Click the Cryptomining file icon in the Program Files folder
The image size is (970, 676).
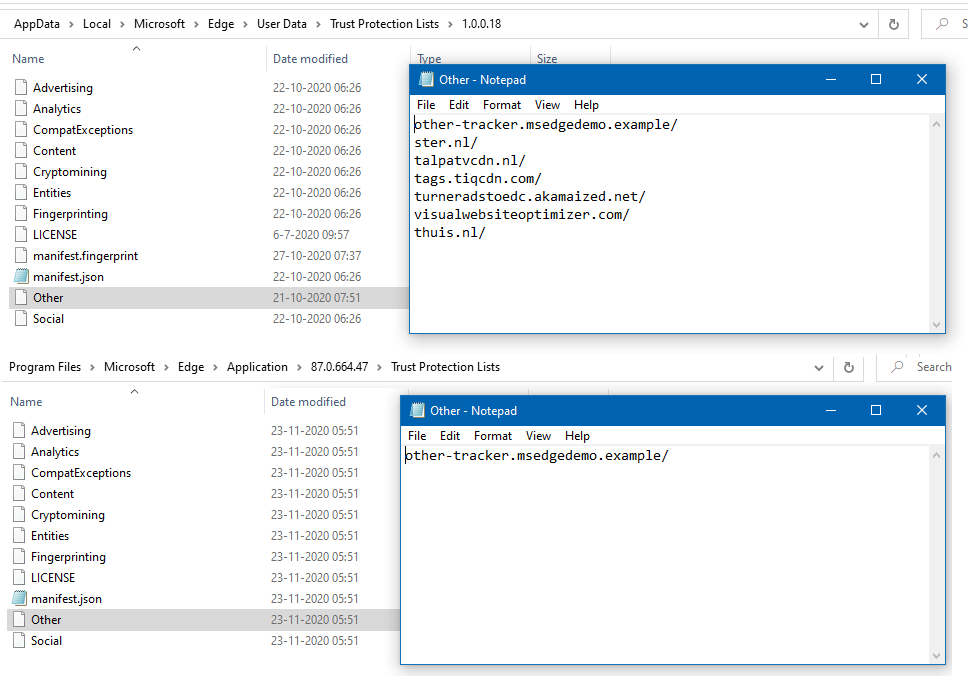(x=19, y=514)
